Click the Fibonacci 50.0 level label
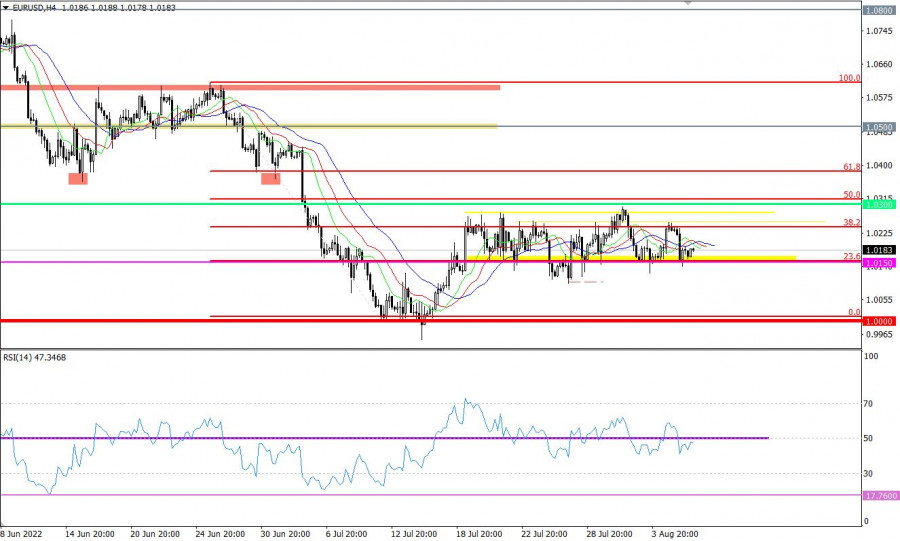900x541 pixels. tap(851, 194)
